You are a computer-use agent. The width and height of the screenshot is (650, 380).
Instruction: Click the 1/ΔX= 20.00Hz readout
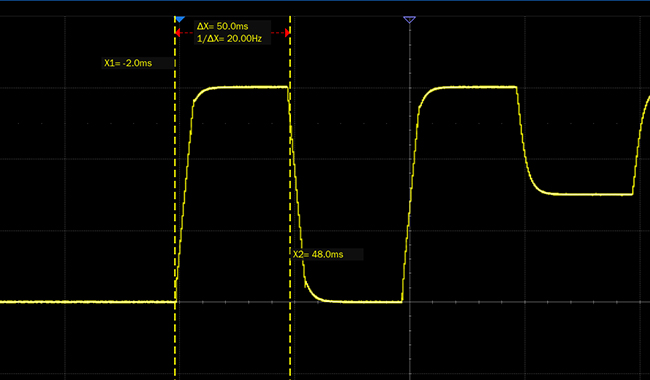coord(229,39)
